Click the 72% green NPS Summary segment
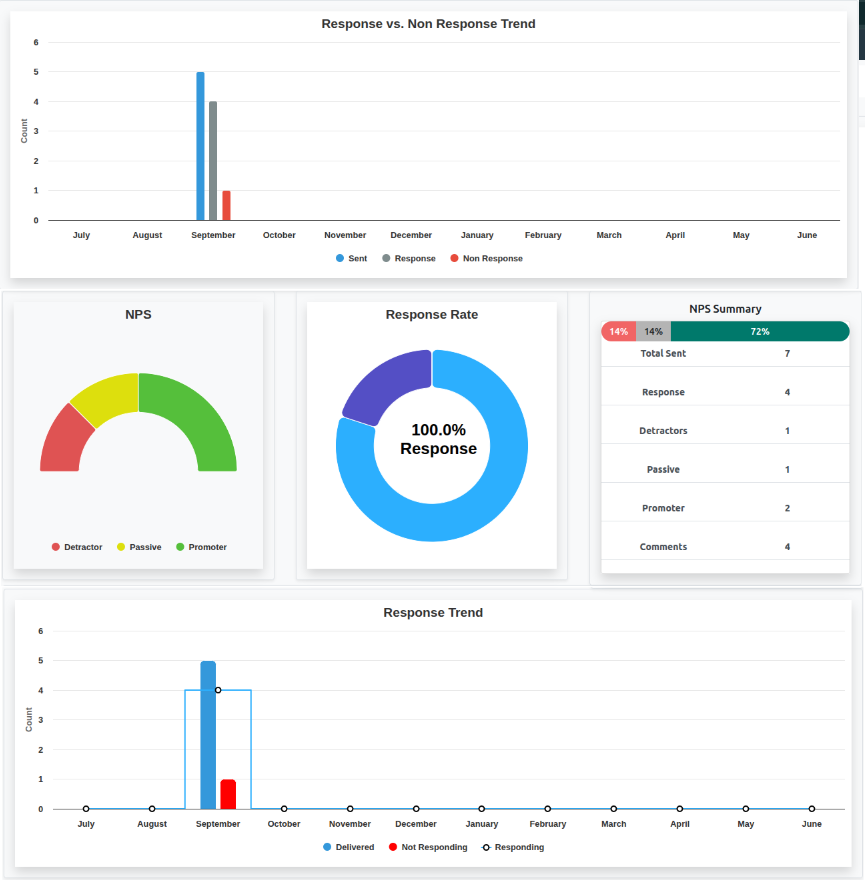 [x=760, y=331]
